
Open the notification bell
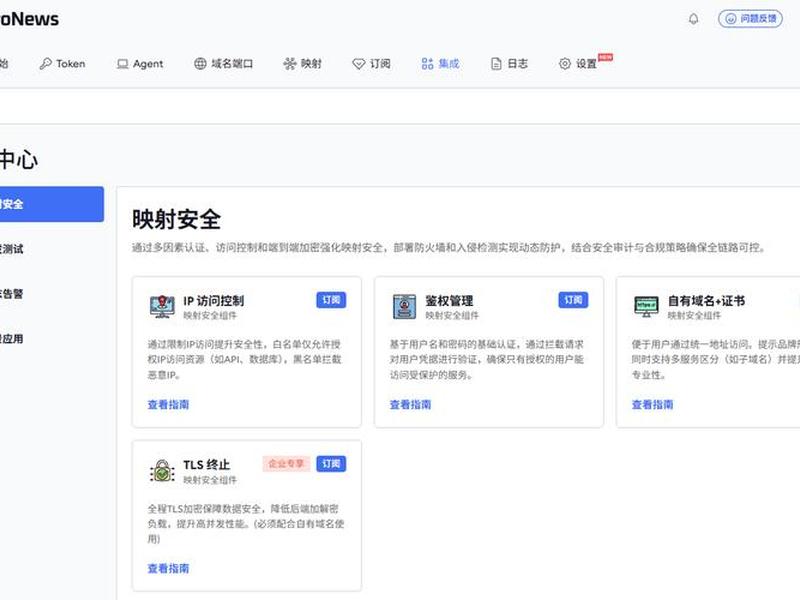tap(693, 19)
